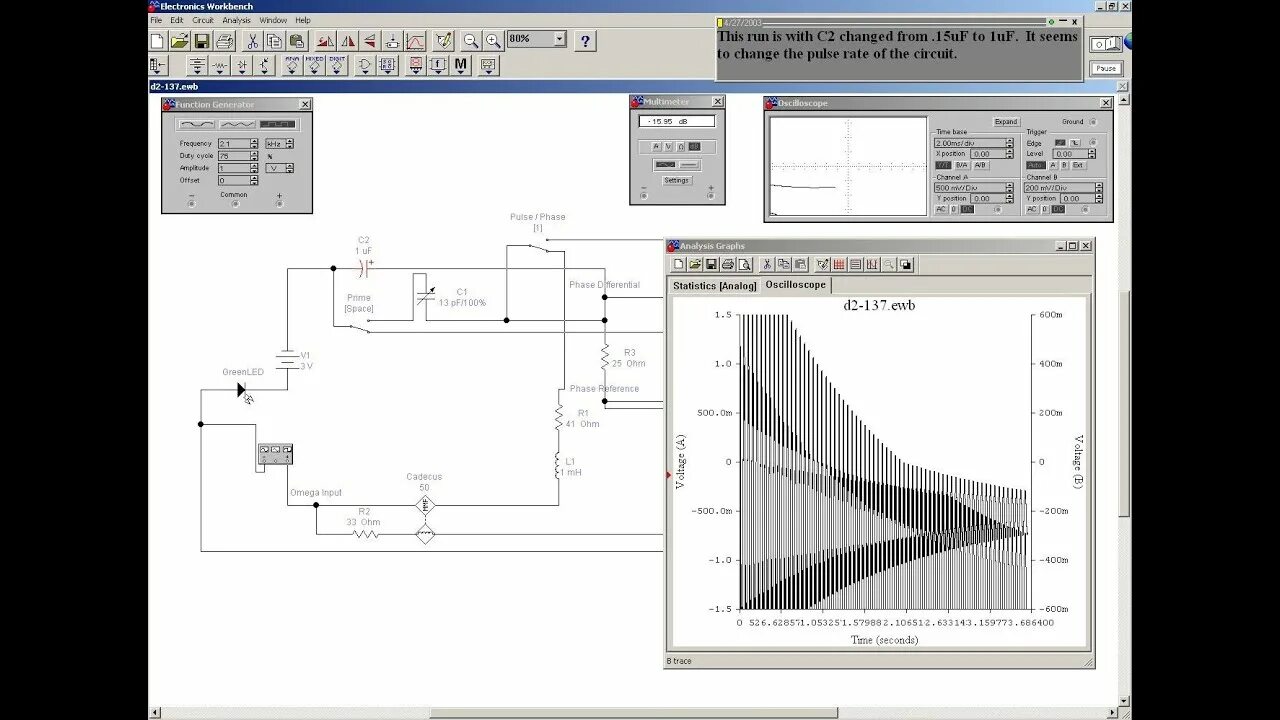The height and width of the screenshot is (720, 1280).
Task: Switch to Statistics [Analog] tab
Action: click(x=714, y=286)
